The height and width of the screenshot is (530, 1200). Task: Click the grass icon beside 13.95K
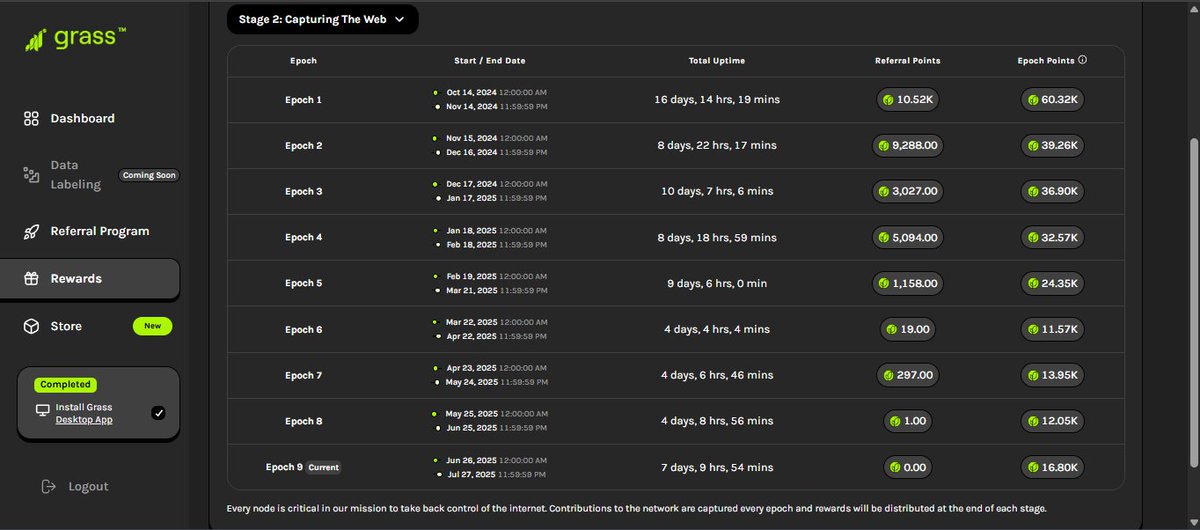coord(1033,375)
